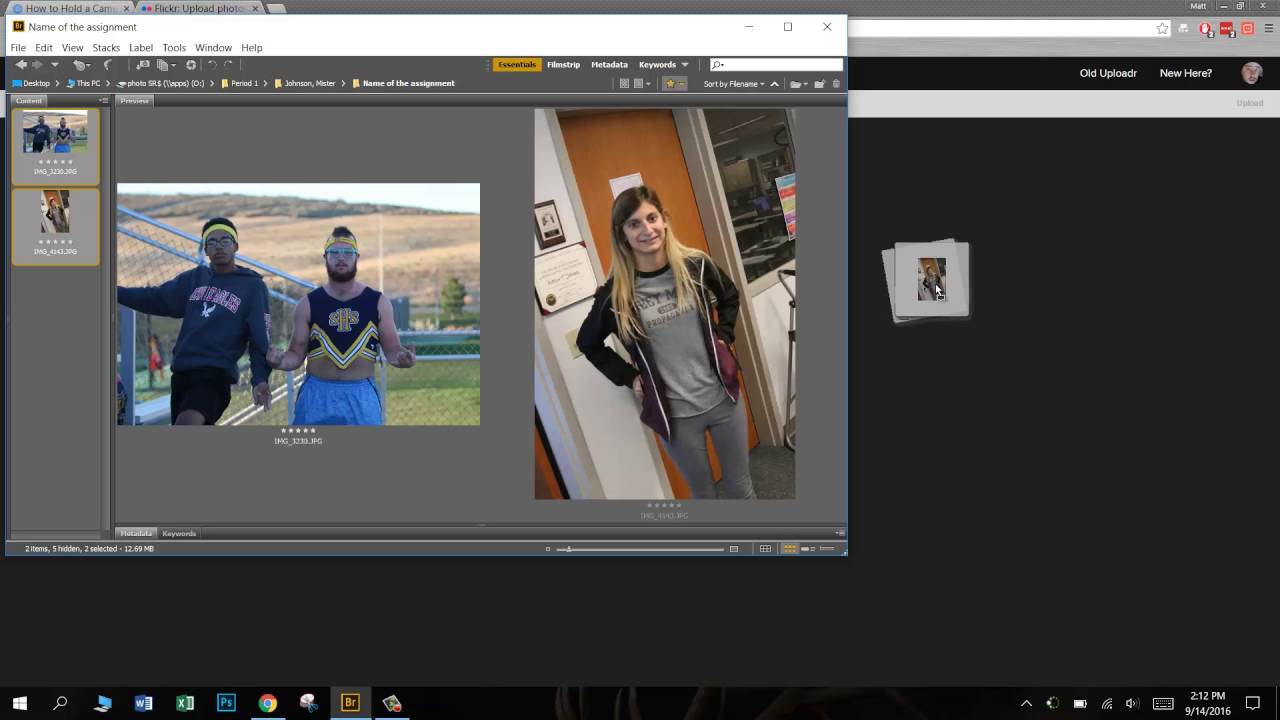Image resolution: width=1280 pixels, height=720 pixels.
Task: Open the Edit menu
Action: click(x=44, y=48)
